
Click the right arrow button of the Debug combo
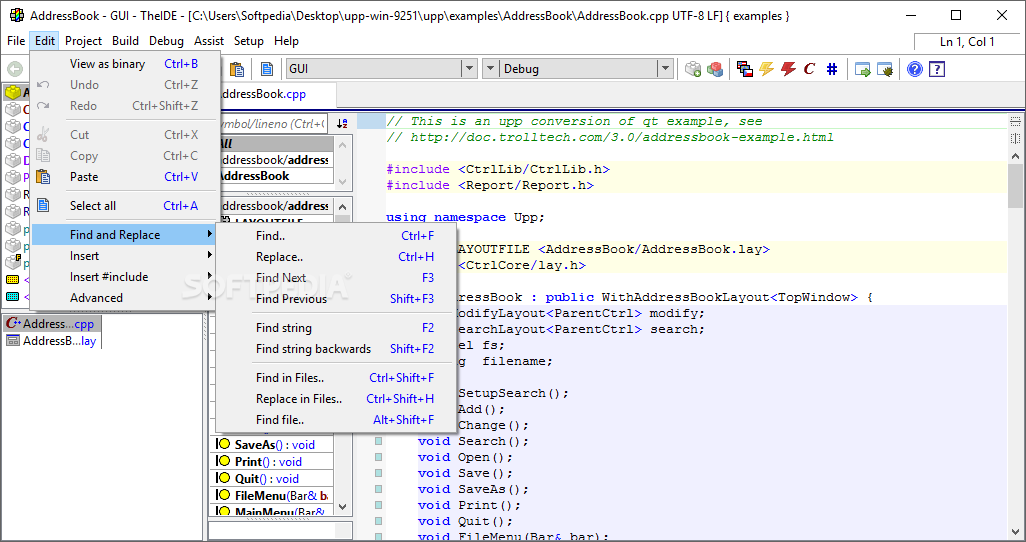tap(665, 69)
